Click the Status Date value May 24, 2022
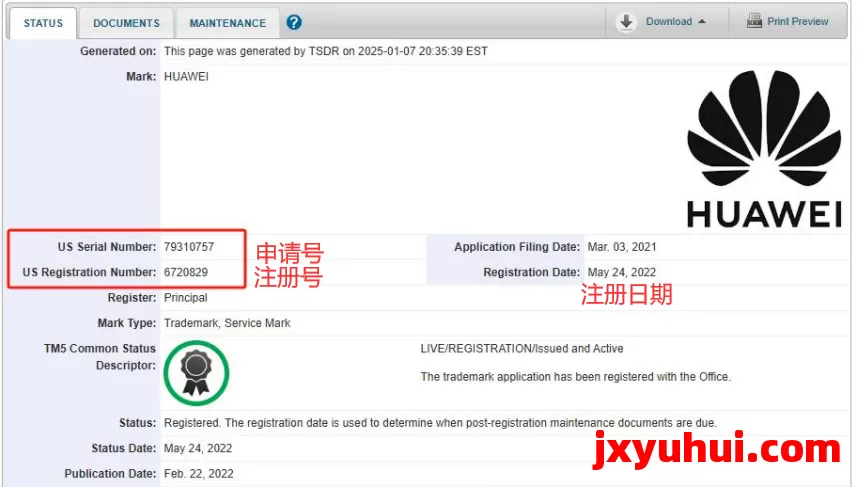Viewport: 857px width, 487px height. click(198, 448)
